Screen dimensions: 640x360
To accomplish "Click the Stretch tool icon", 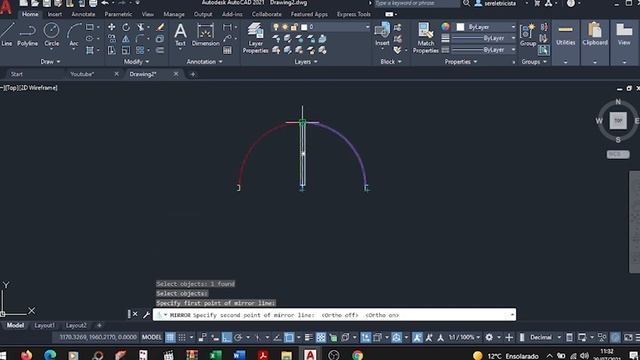I will 111,50.
